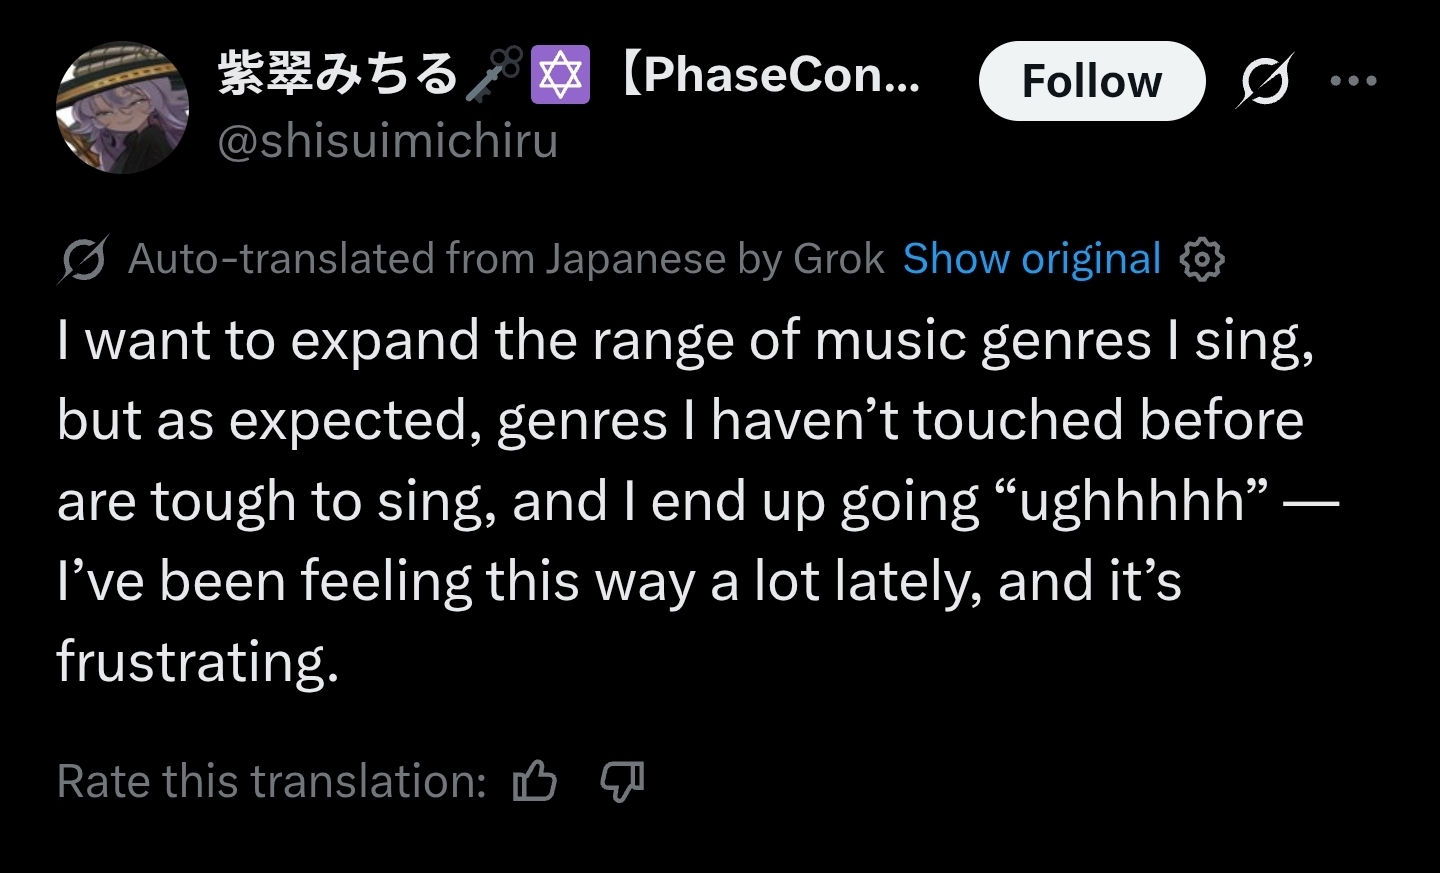Show original Japanese post text
This screenshot has width=1440, height=873.
coord(1031,260)
